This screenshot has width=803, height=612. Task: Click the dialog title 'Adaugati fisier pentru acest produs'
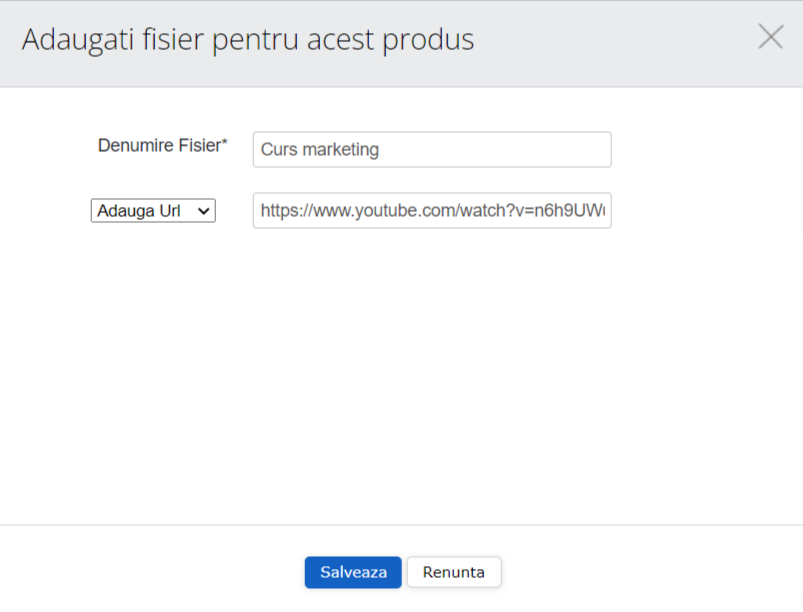click(248, 40)
